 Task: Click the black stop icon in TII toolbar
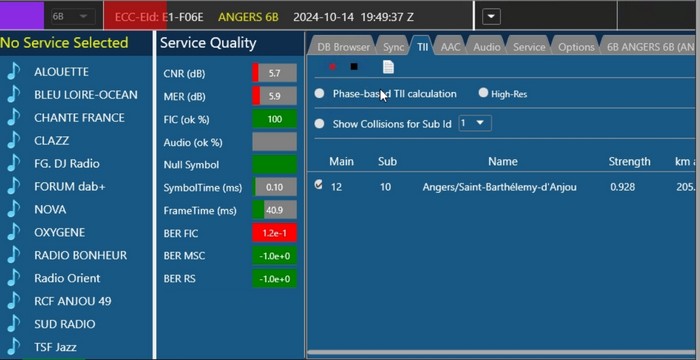pos(354,67)
